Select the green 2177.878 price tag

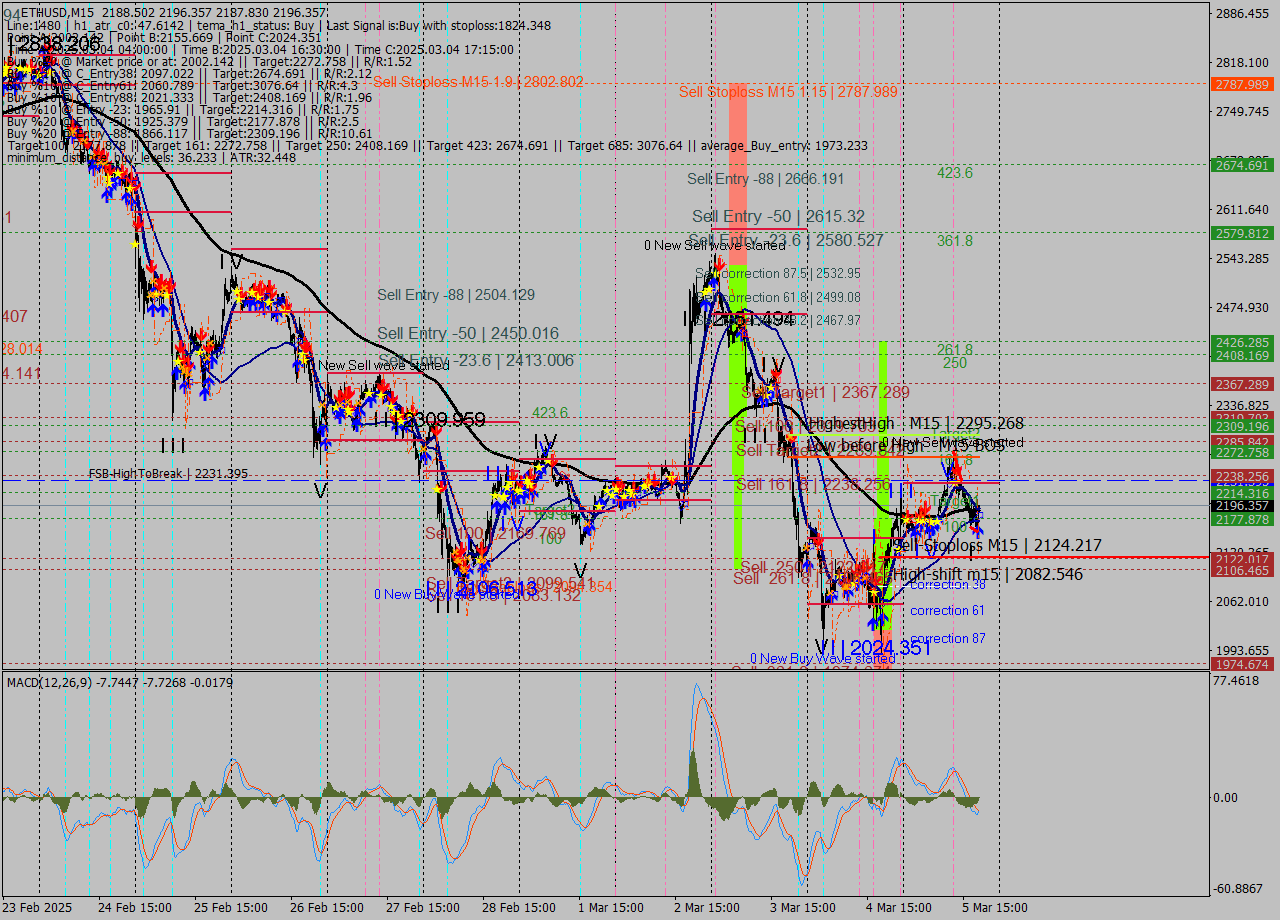coord(1241,519)
